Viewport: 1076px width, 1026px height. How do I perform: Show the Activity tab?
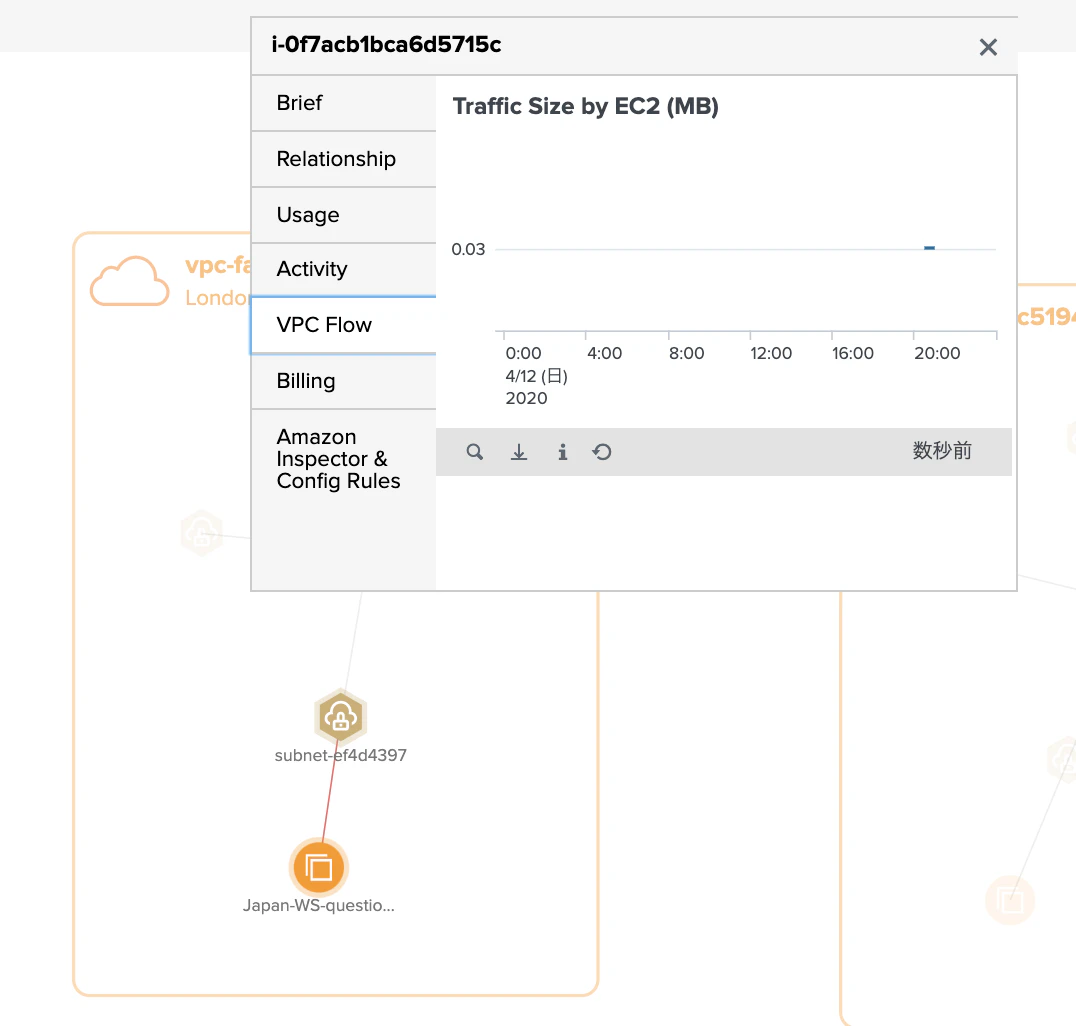[344, 269]
